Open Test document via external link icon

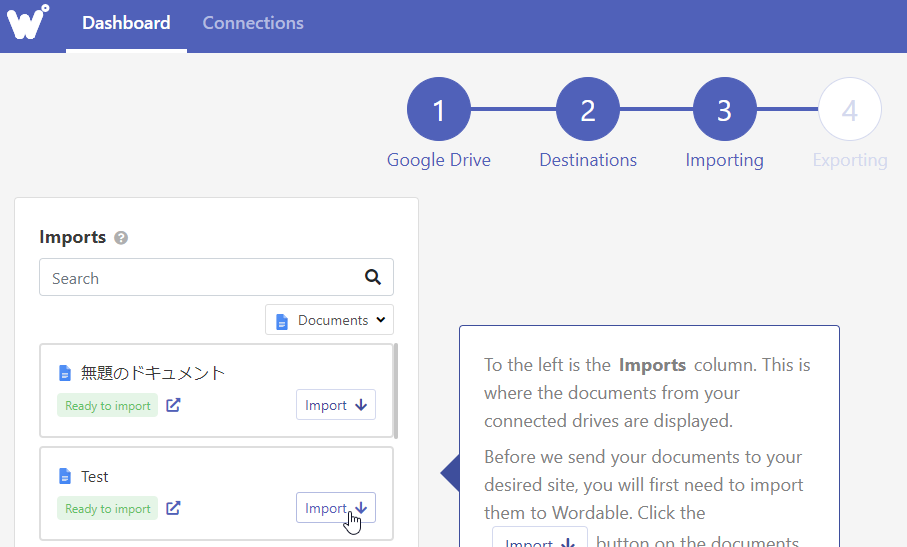coord(173,508)
